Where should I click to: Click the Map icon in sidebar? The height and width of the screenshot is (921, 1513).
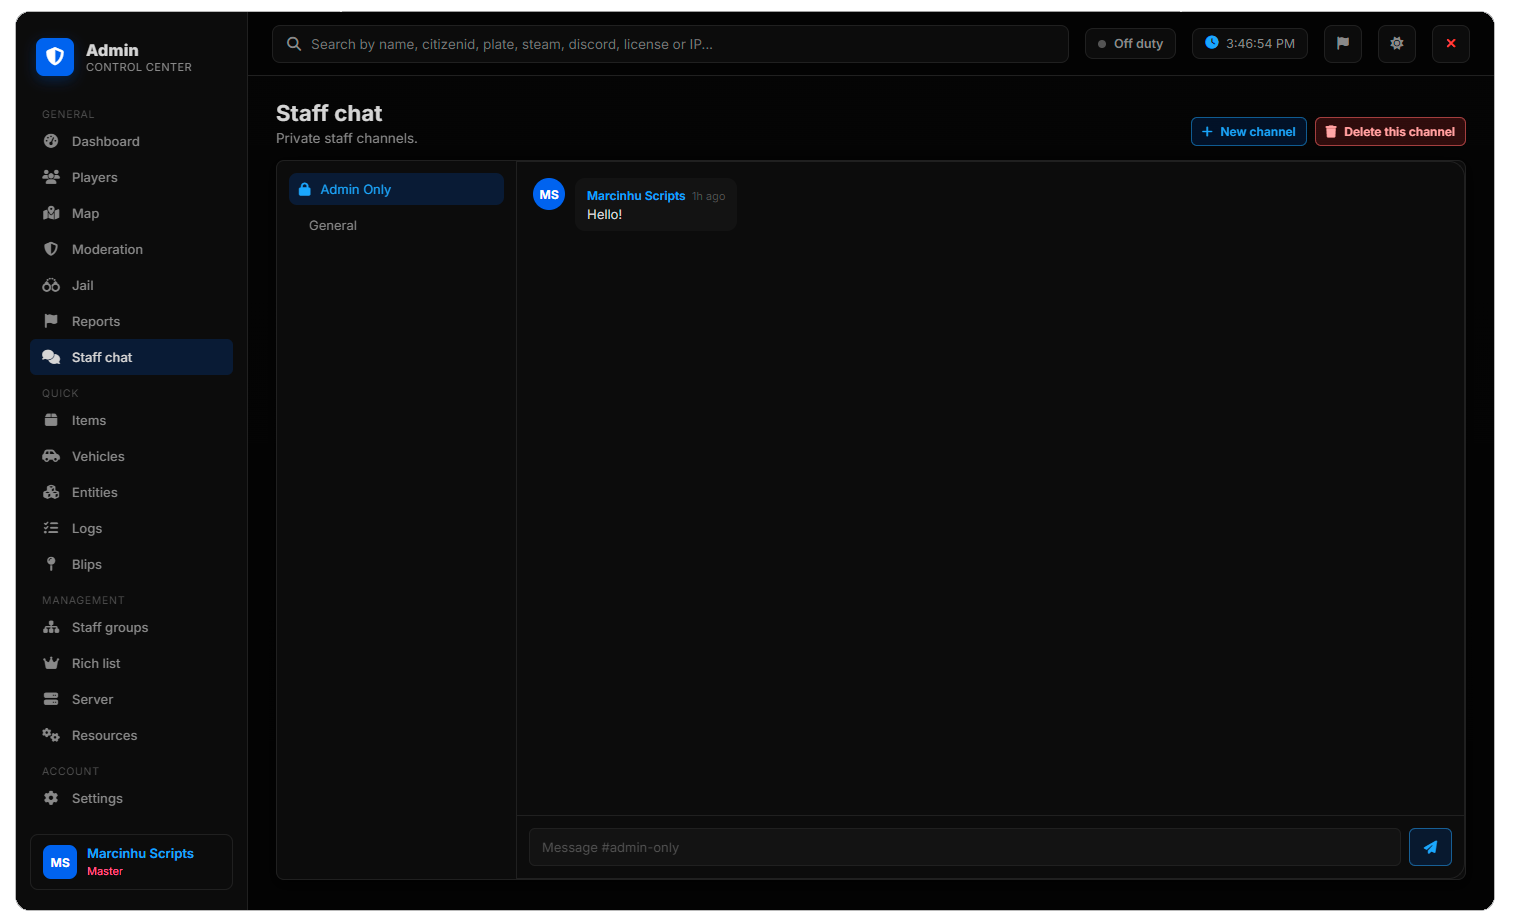[51, 213]
